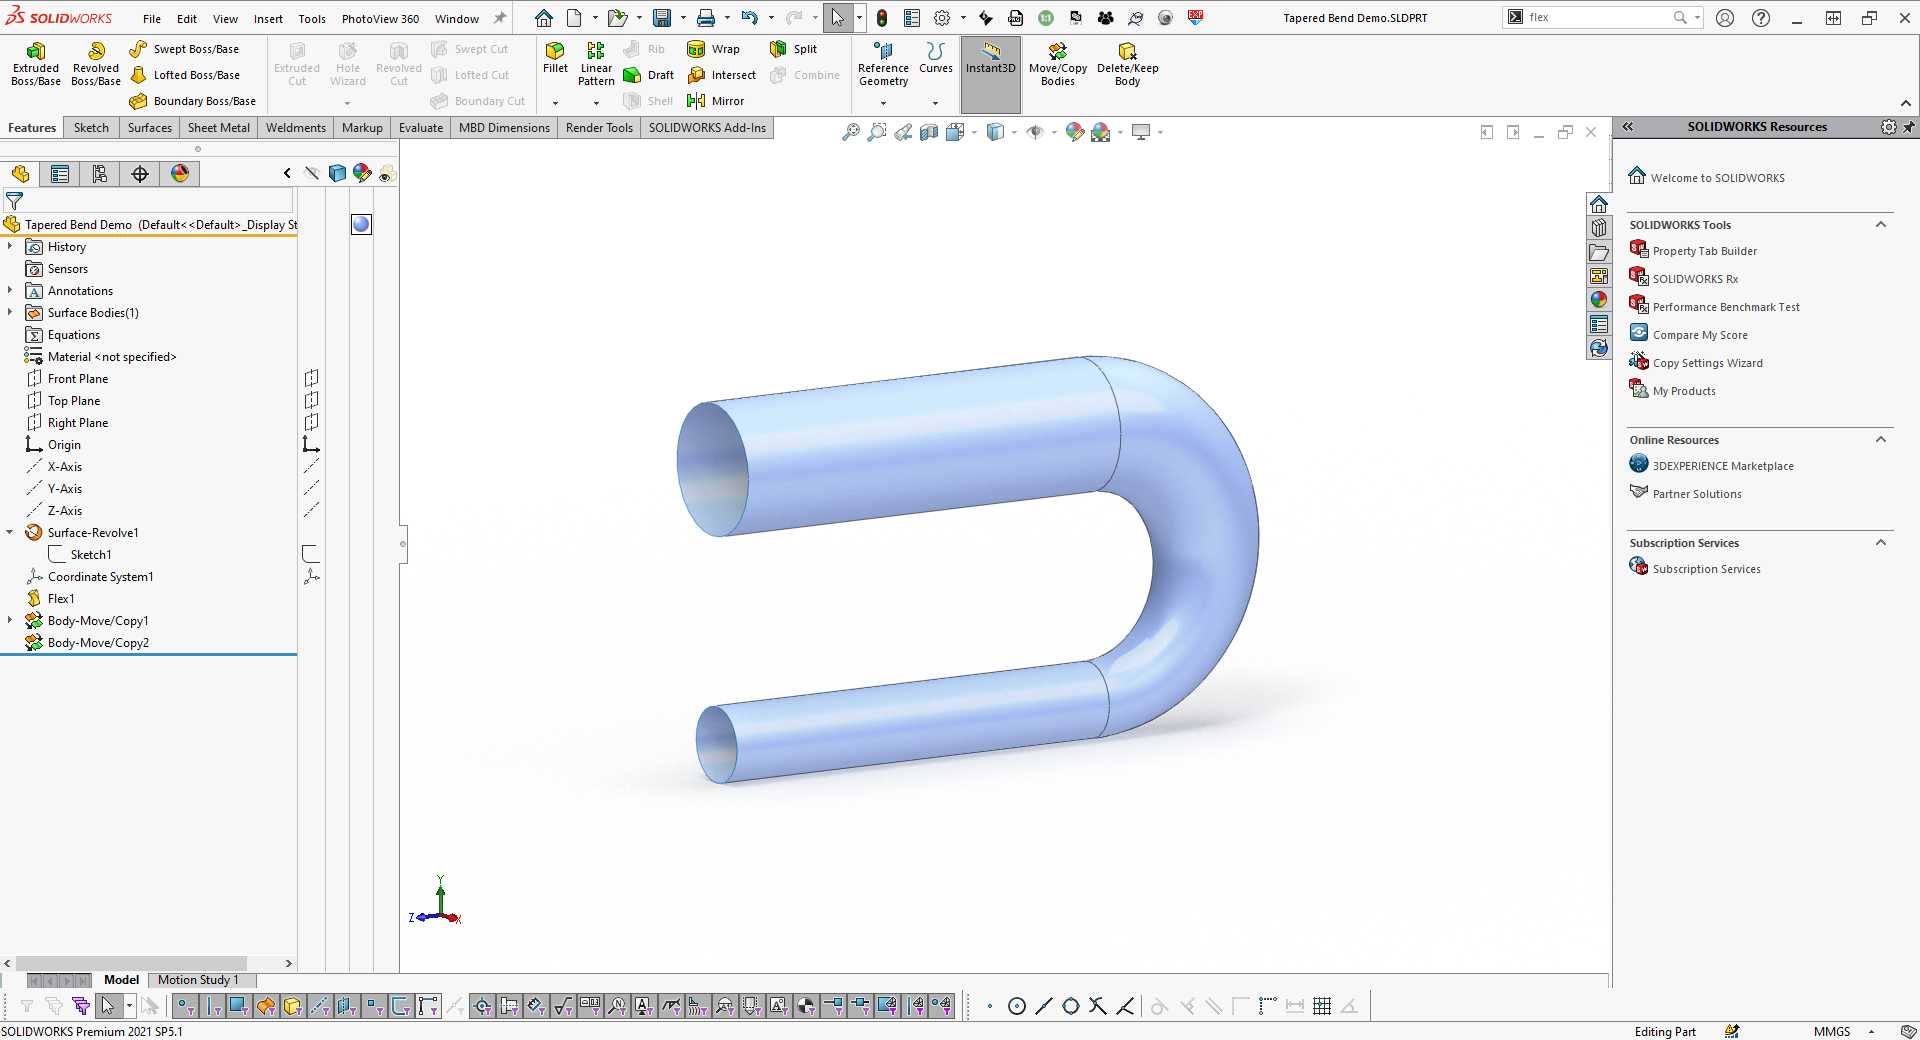Choose Boundary Boss/Base feature

(193, 101)
